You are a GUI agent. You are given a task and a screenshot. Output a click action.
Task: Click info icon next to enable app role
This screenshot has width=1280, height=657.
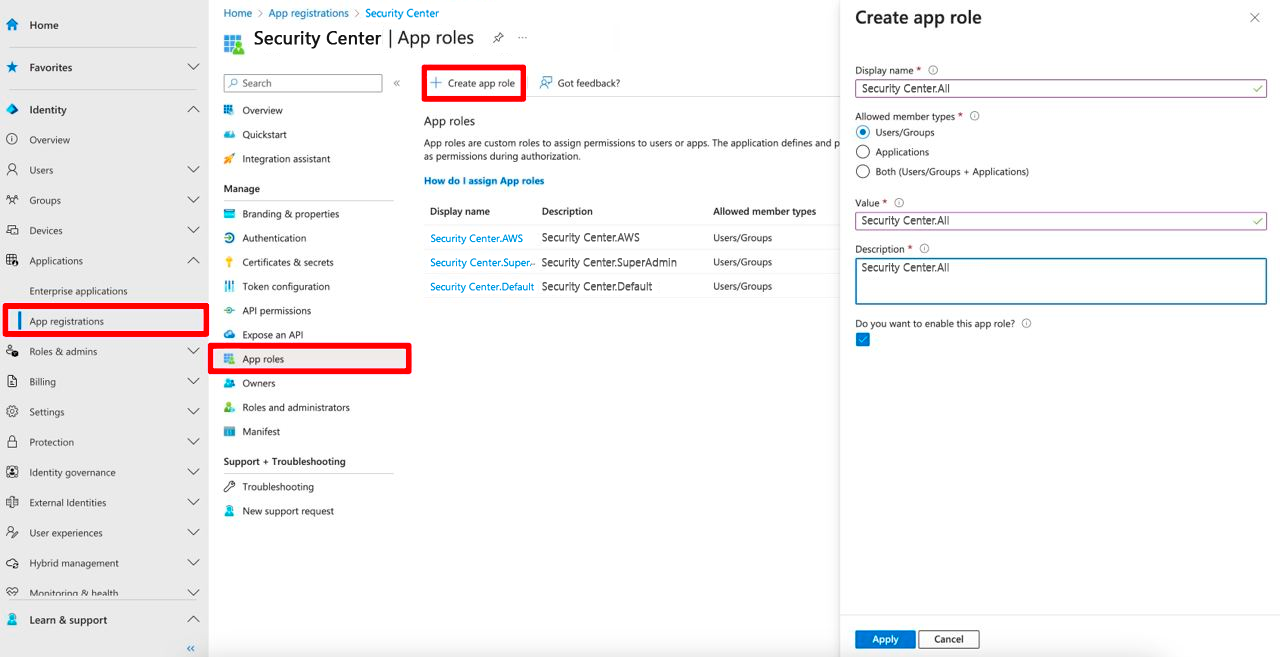1027,324
